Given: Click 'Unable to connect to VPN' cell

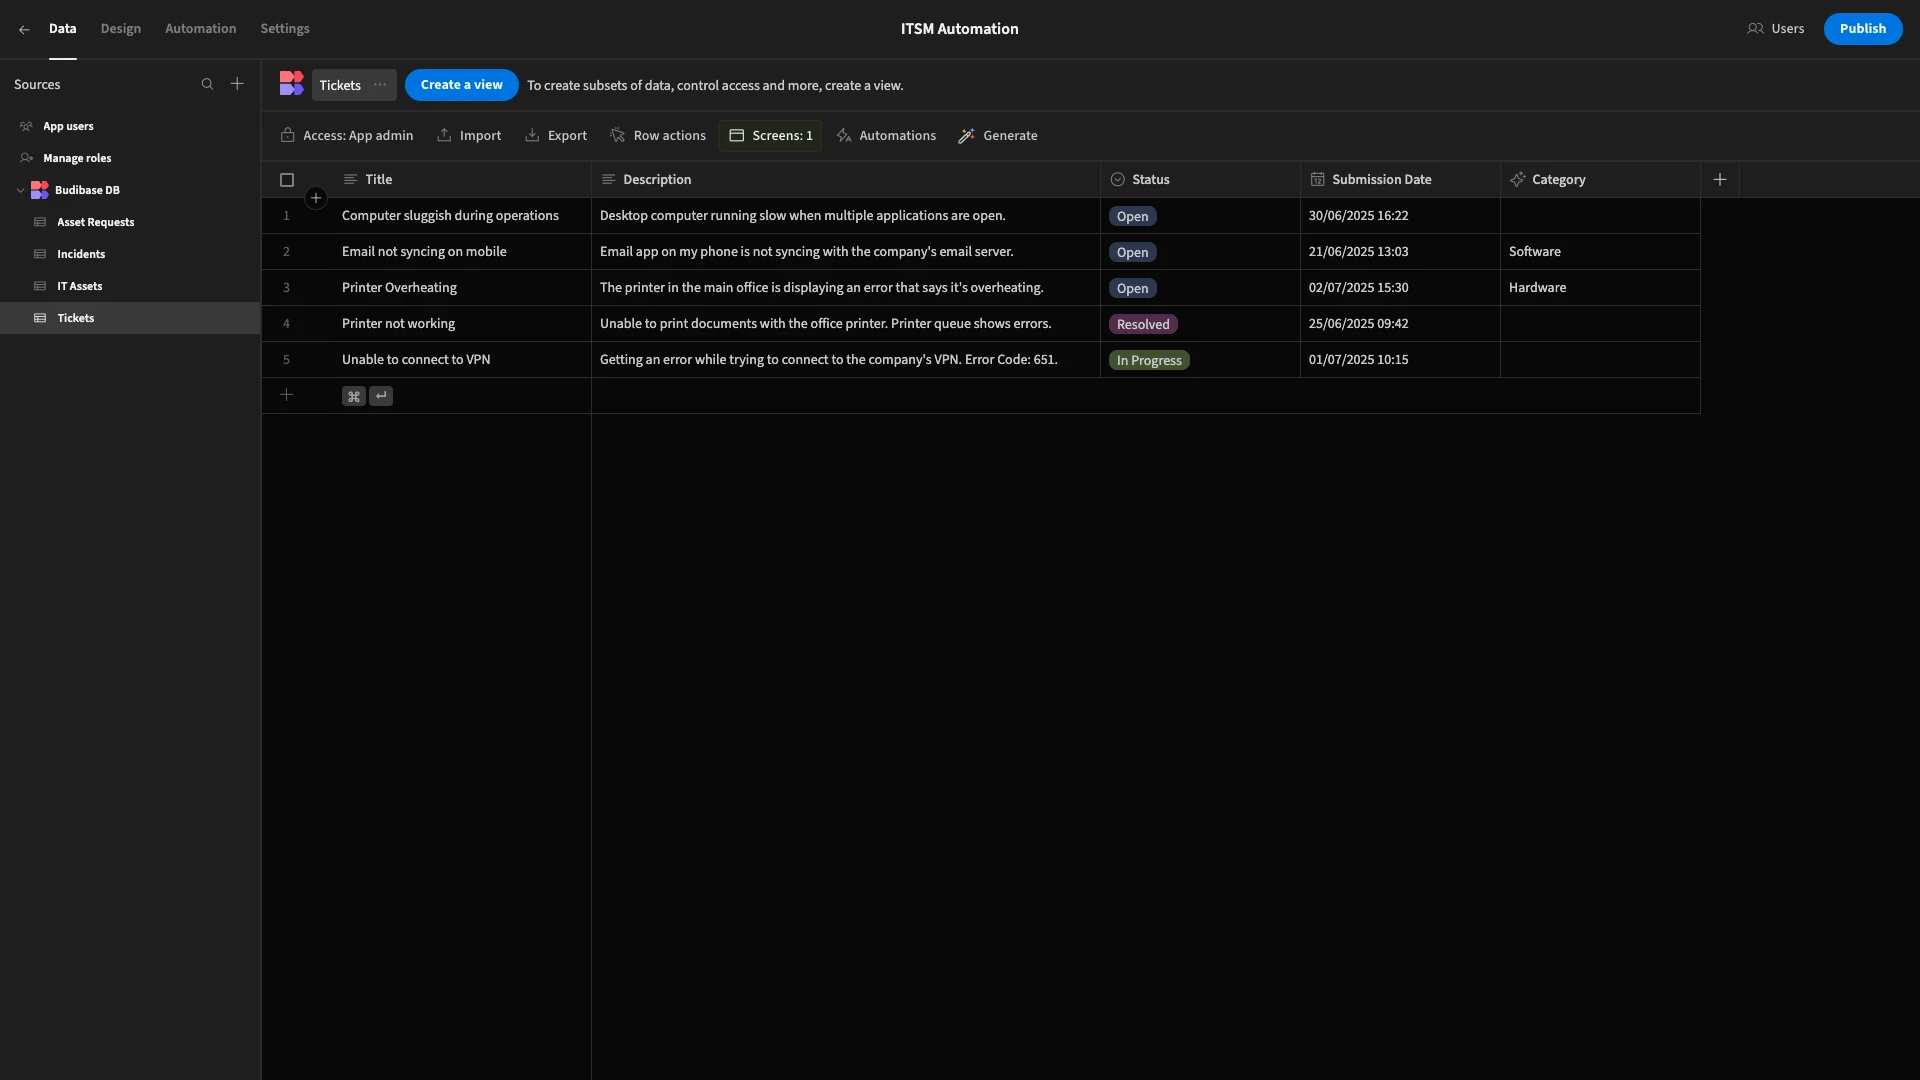Looking at the screenshot, I should pos(461,360).
